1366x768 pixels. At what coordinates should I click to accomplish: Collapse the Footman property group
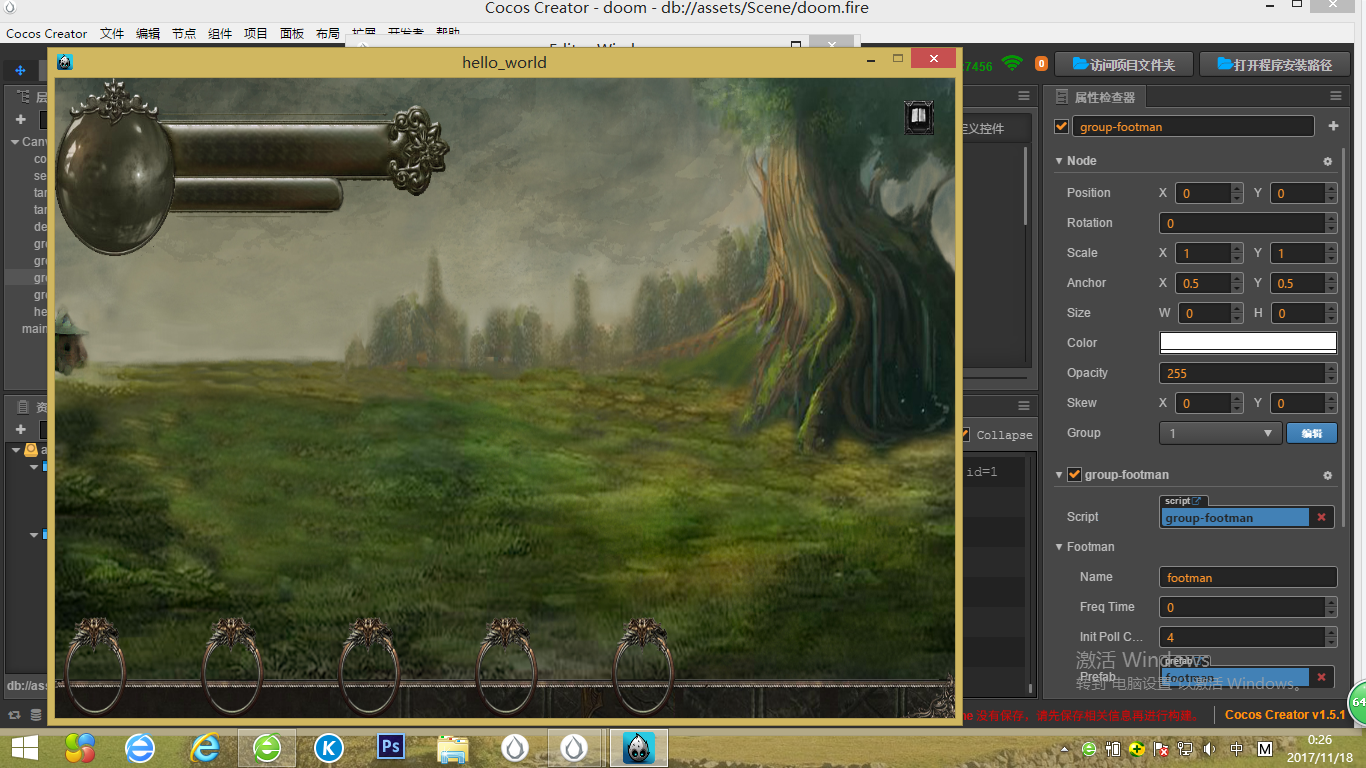[1059, 547]
